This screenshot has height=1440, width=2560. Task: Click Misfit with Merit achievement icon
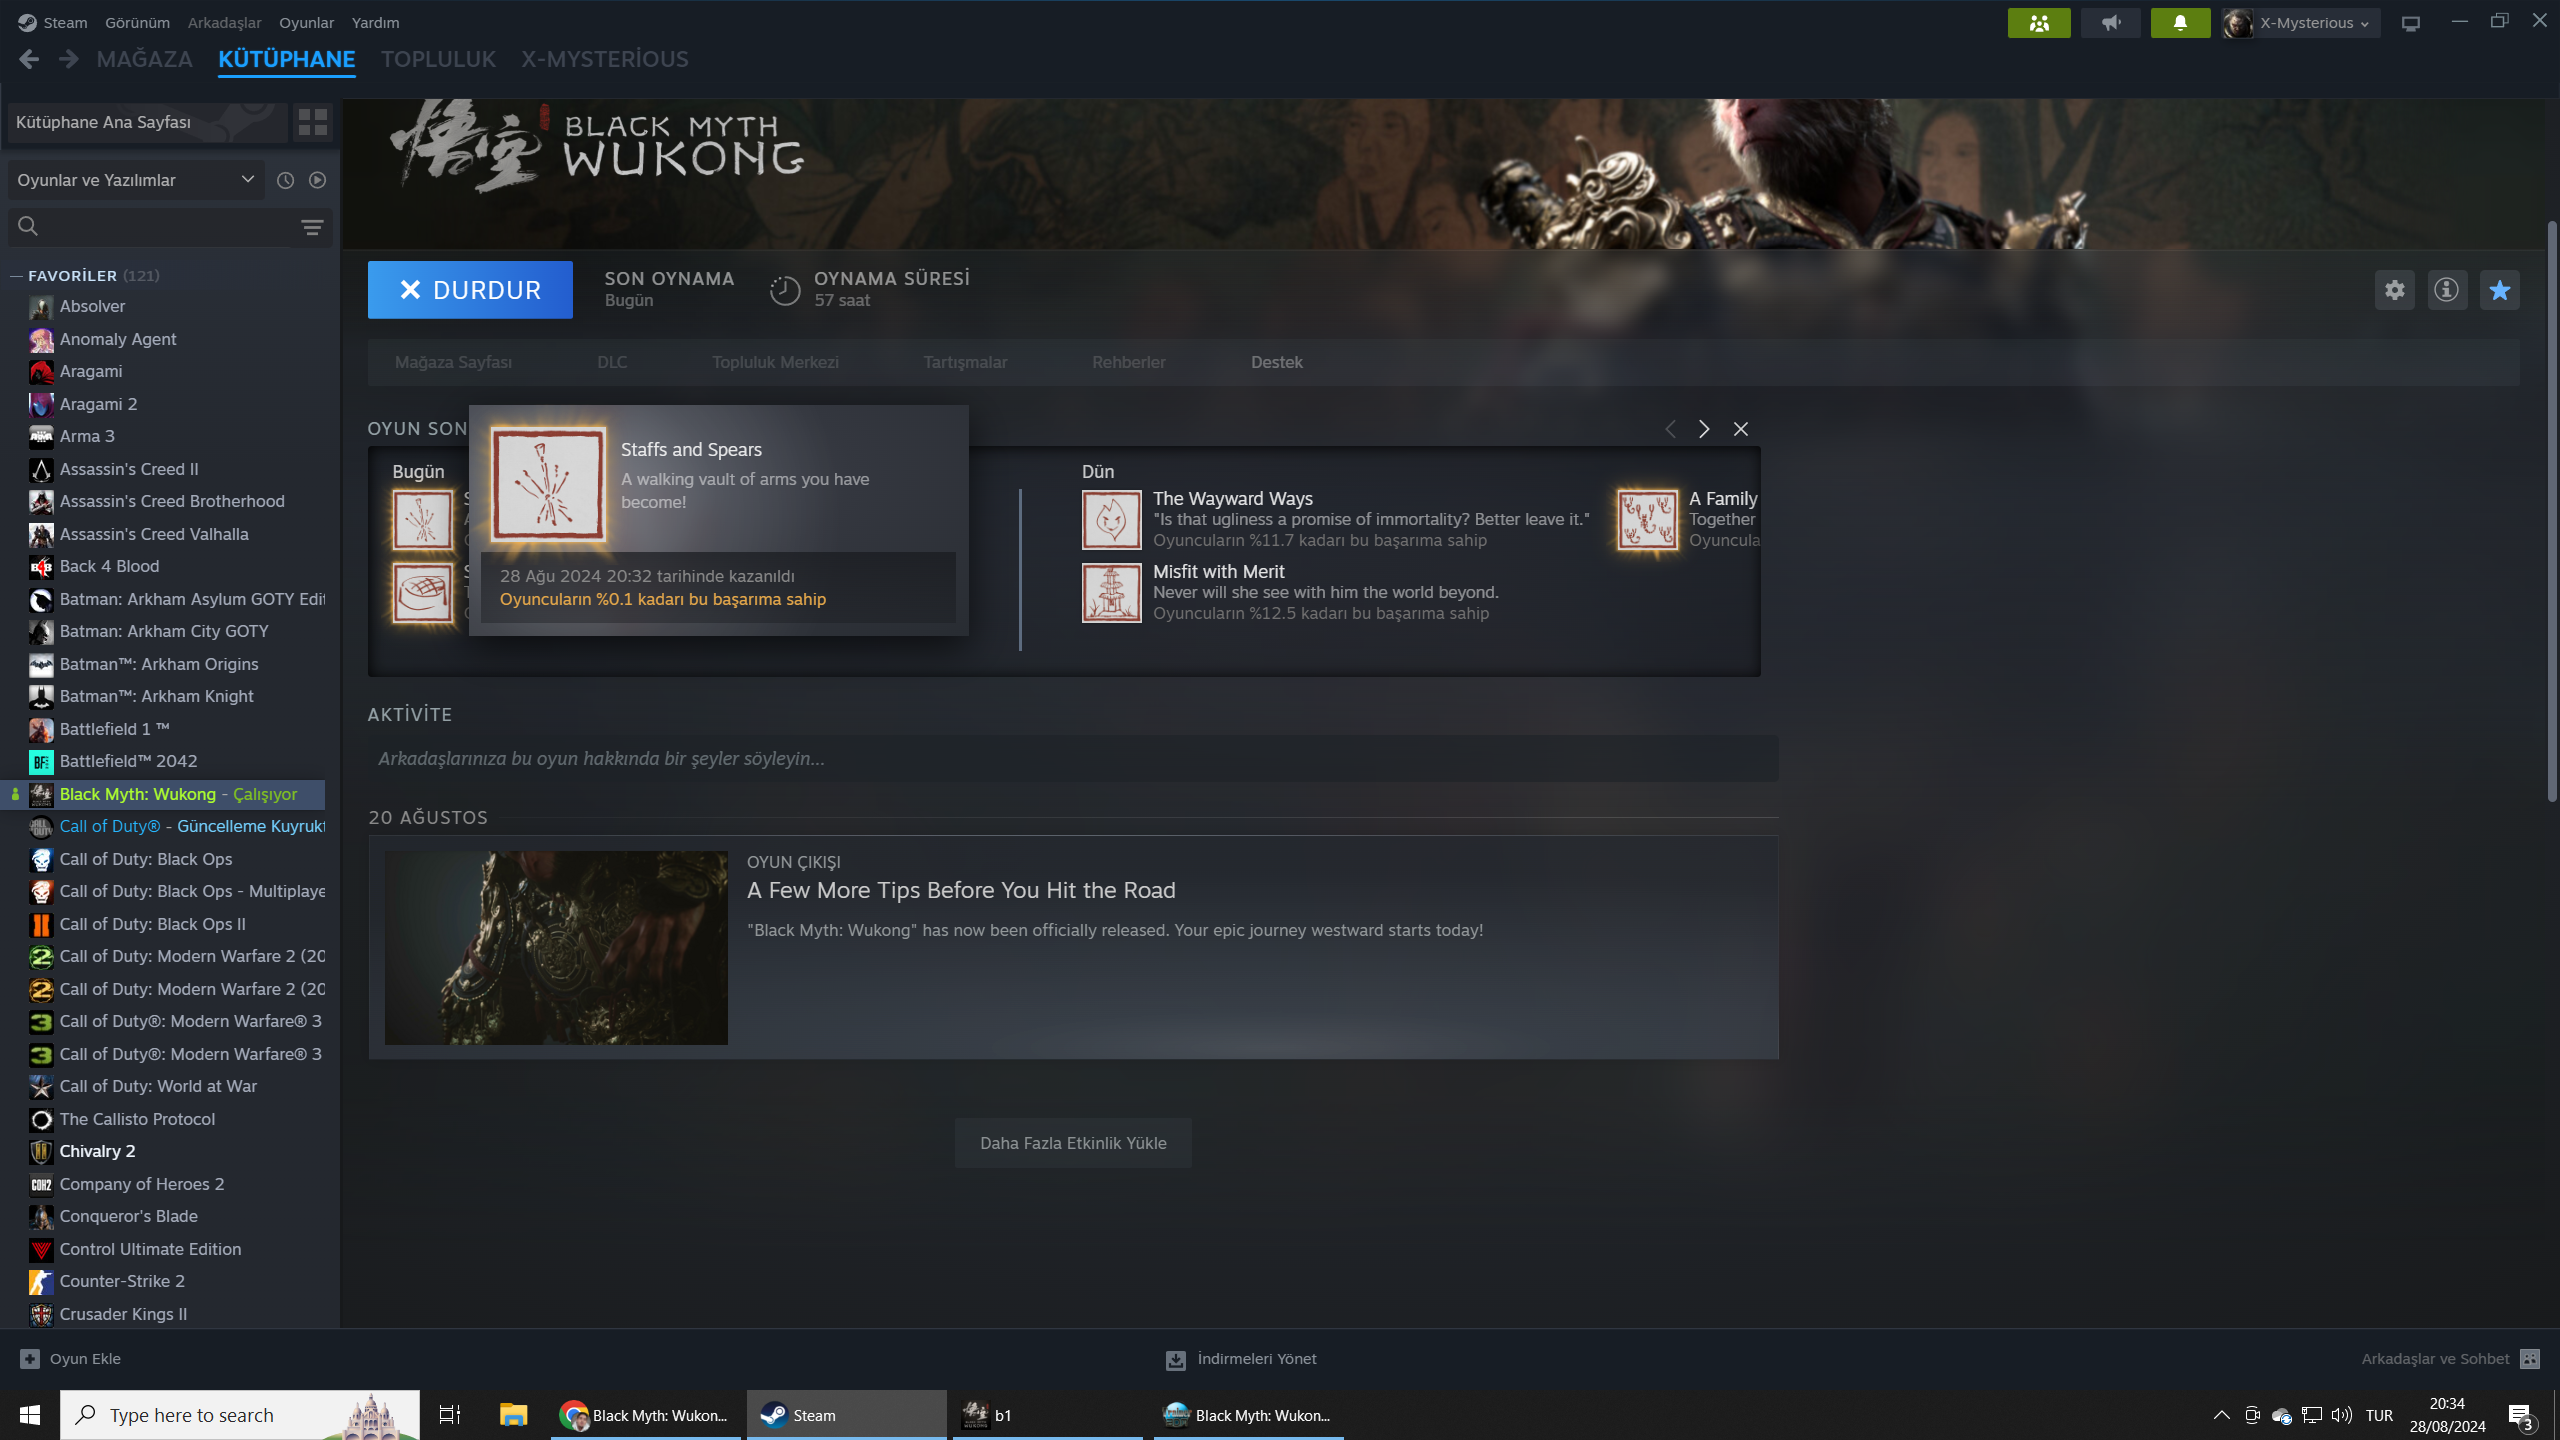(1111, 593)
